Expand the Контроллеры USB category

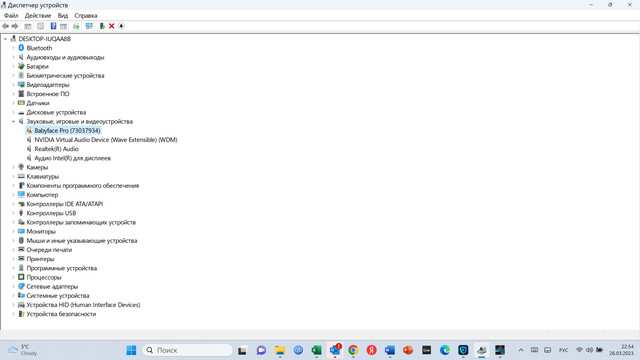[x=13, y=213]
